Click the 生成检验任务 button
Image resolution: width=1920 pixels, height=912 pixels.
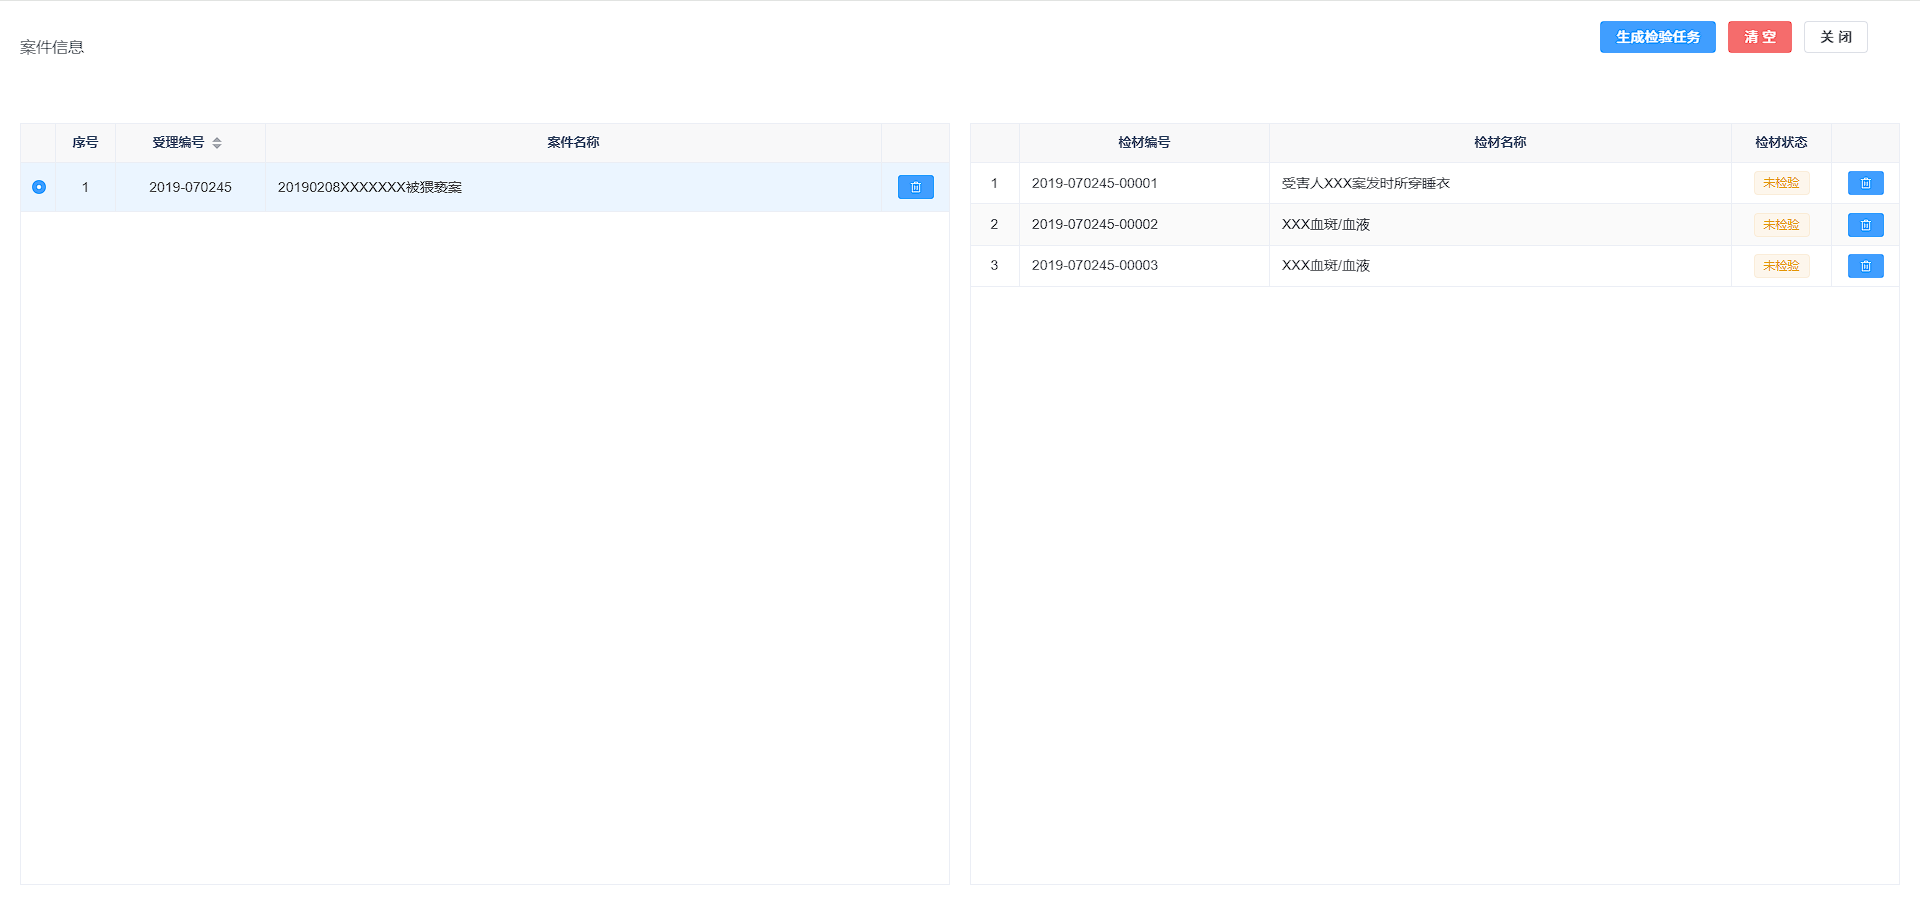point(1657,37)
